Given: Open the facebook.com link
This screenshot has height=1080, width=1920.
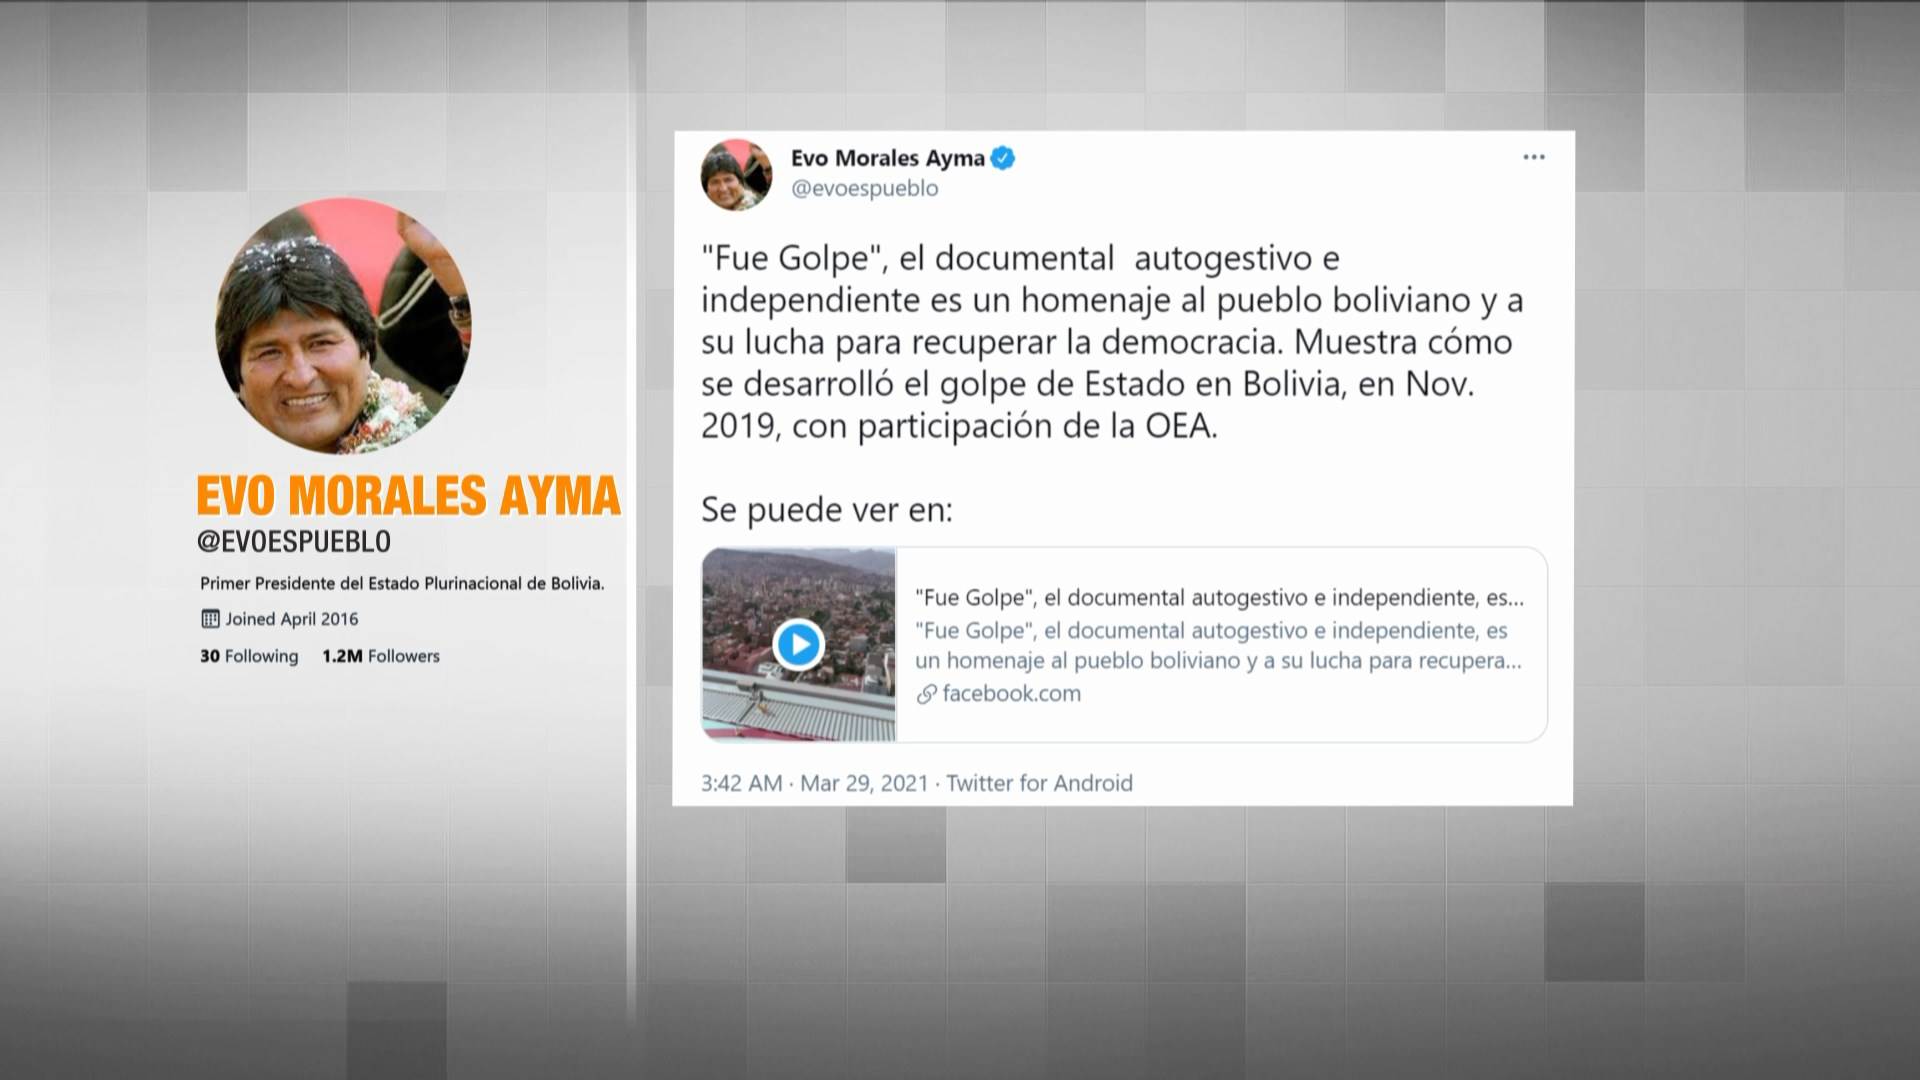Looking at the screenshot, I should [x=1011, y=694].
